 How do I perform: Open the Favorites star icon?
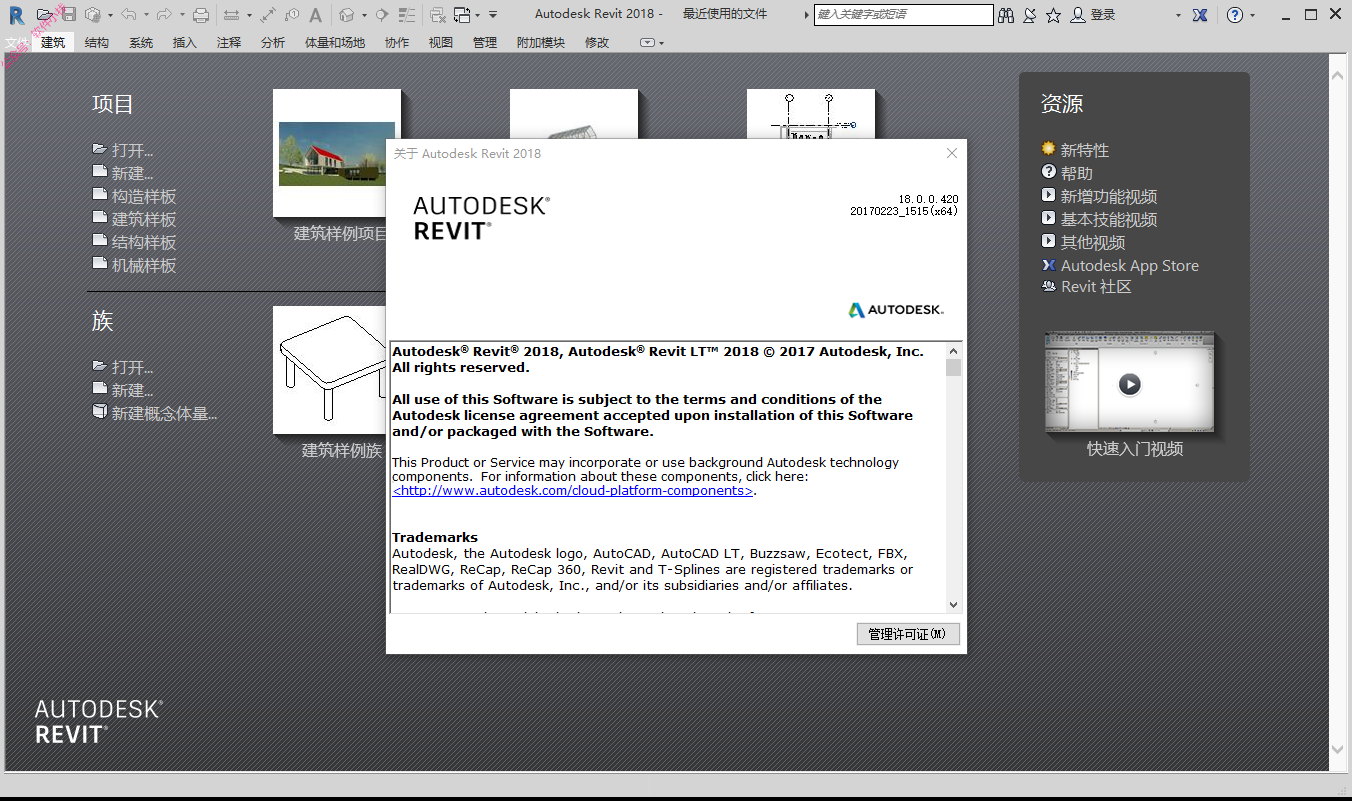tap(1054, 15)
